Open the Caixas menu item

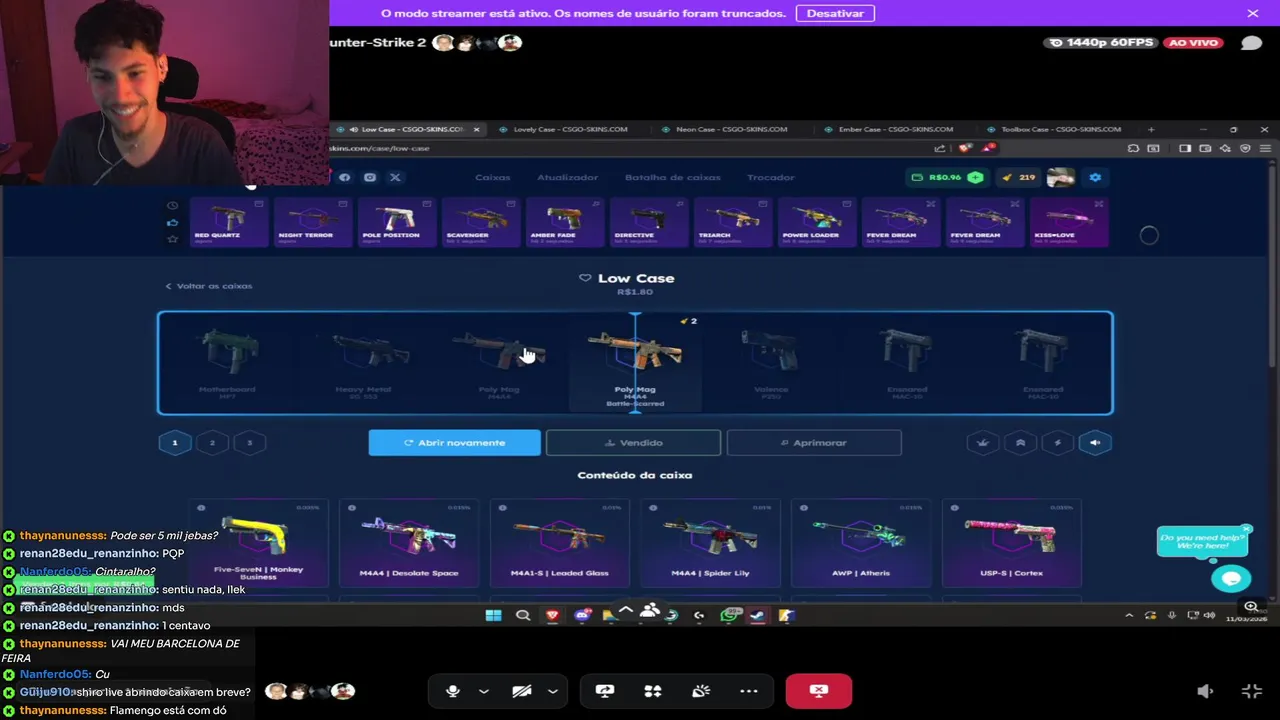click(492, 177)
